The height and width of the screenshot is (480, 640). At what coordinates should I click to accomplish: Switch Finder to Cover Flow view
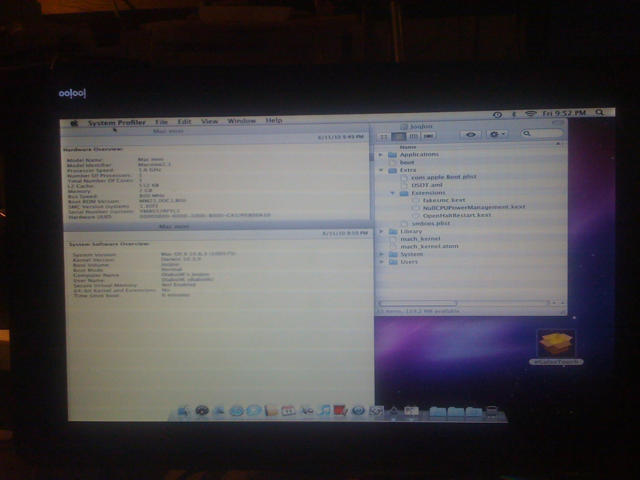428,136
